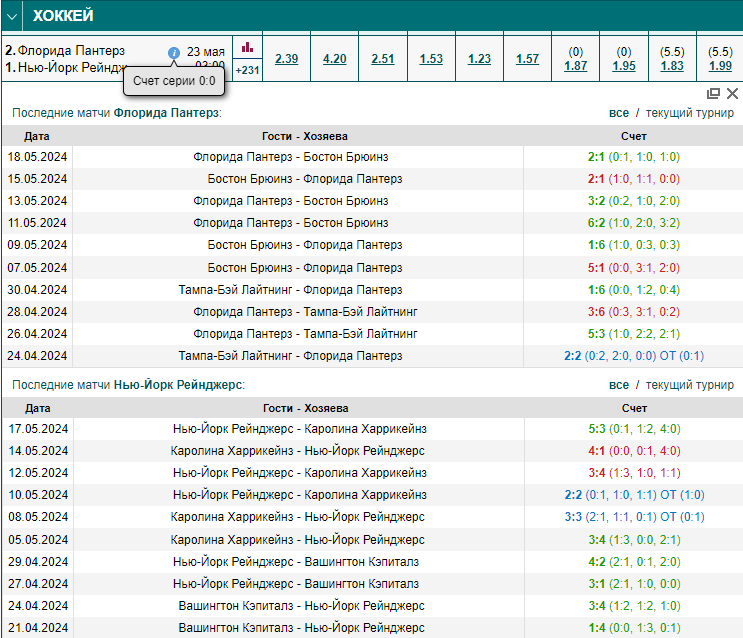Screen dimensions: 743x638
Task: Show 'все' matches for Нью-Йорк Рейнджерс
Action: (619, 385)
